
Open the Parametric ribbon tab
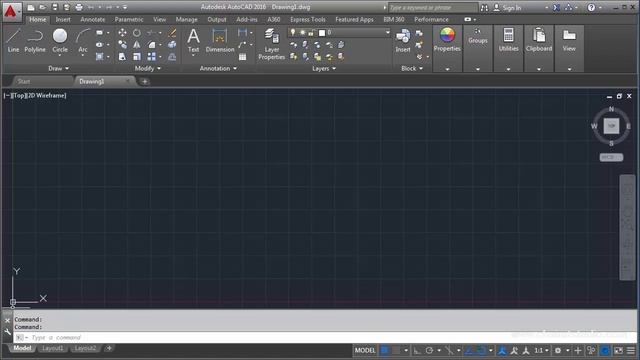click(x=129, y=19)
